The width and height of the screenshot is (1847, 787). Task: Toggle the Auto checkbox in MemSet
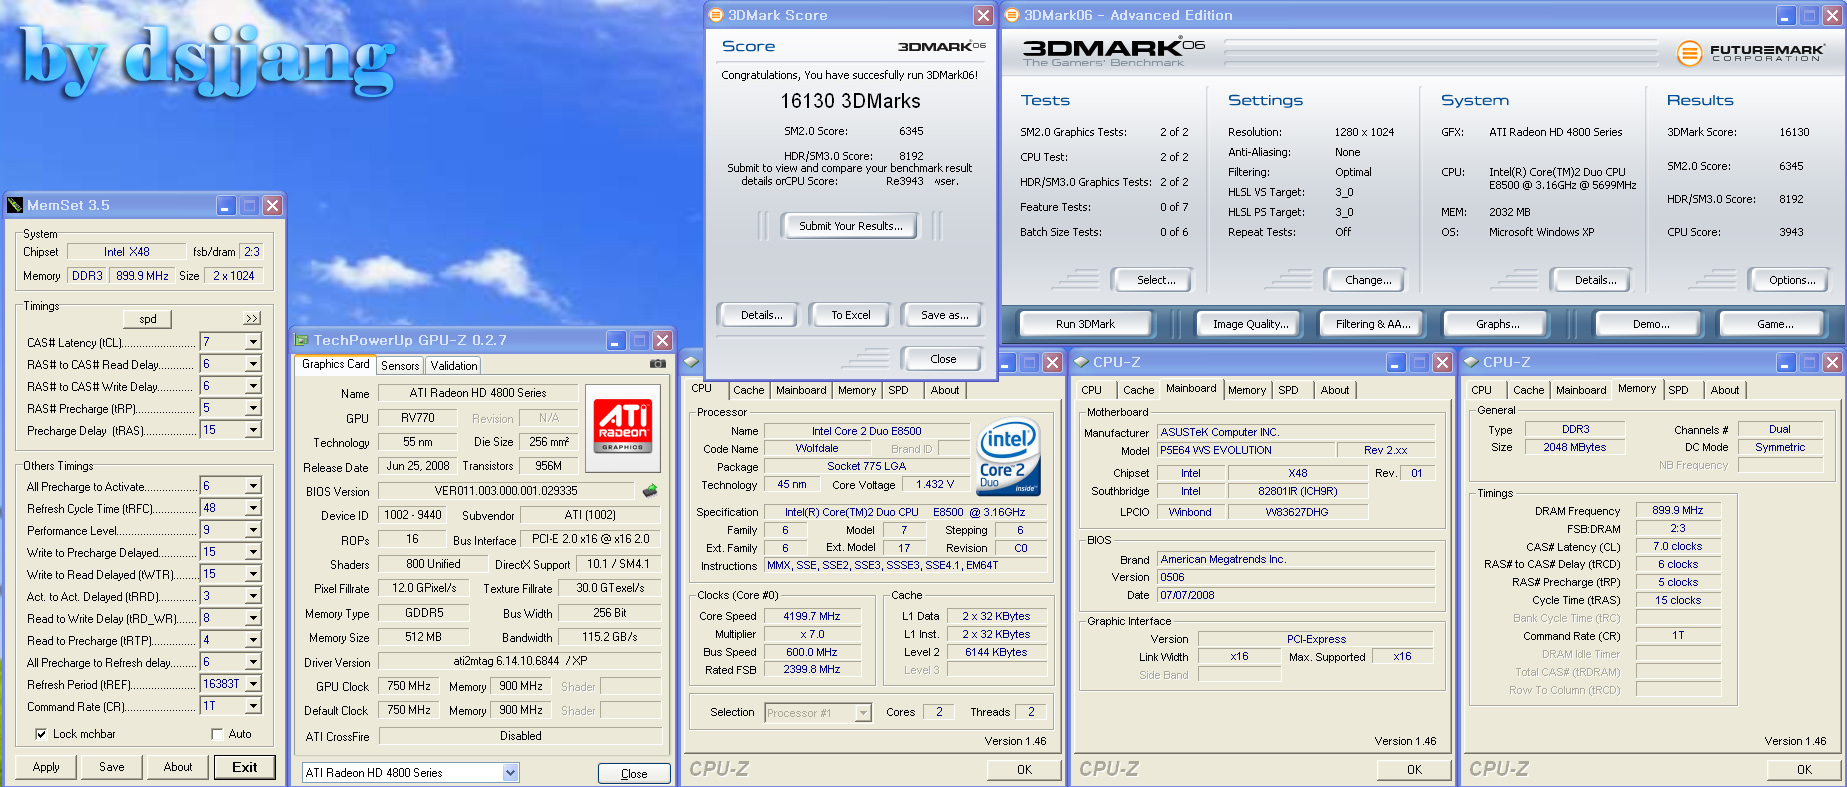click(217, 734)
